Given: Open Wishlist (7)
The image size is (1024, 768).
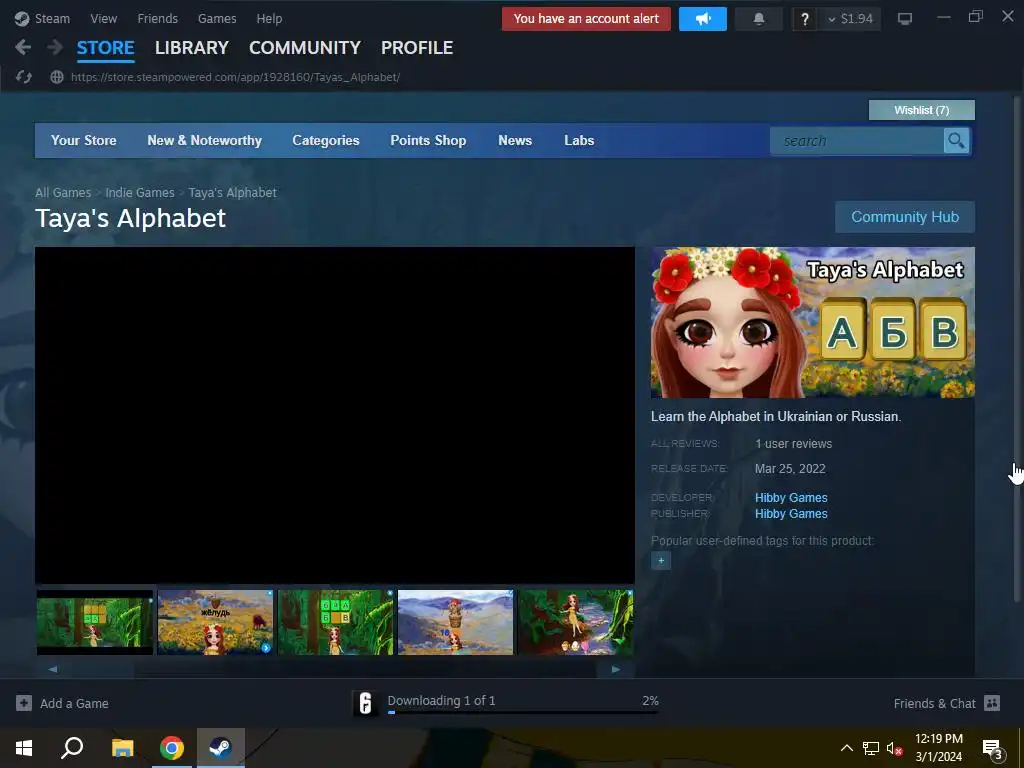Looking at the screenshot, I should 921,110.
